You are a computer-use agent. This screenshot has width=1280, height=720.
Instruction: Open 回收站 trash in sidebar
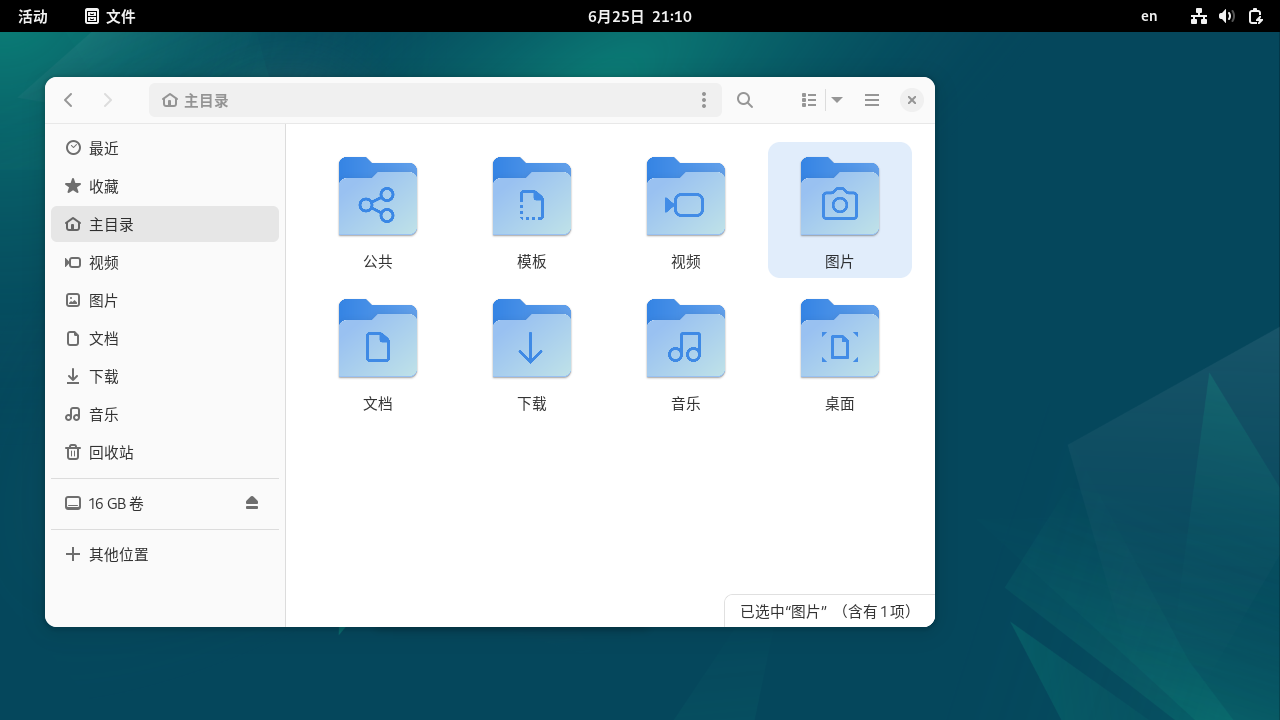pos(110,452)
